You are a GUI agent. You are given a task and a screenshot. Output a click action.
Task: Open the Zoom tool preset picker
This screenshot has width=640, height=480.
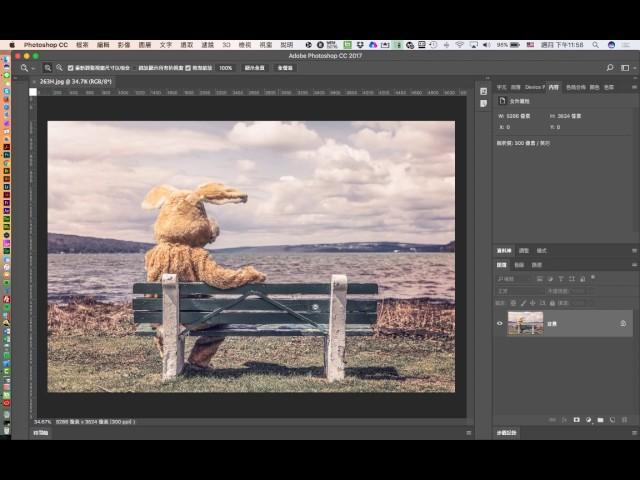27,68
